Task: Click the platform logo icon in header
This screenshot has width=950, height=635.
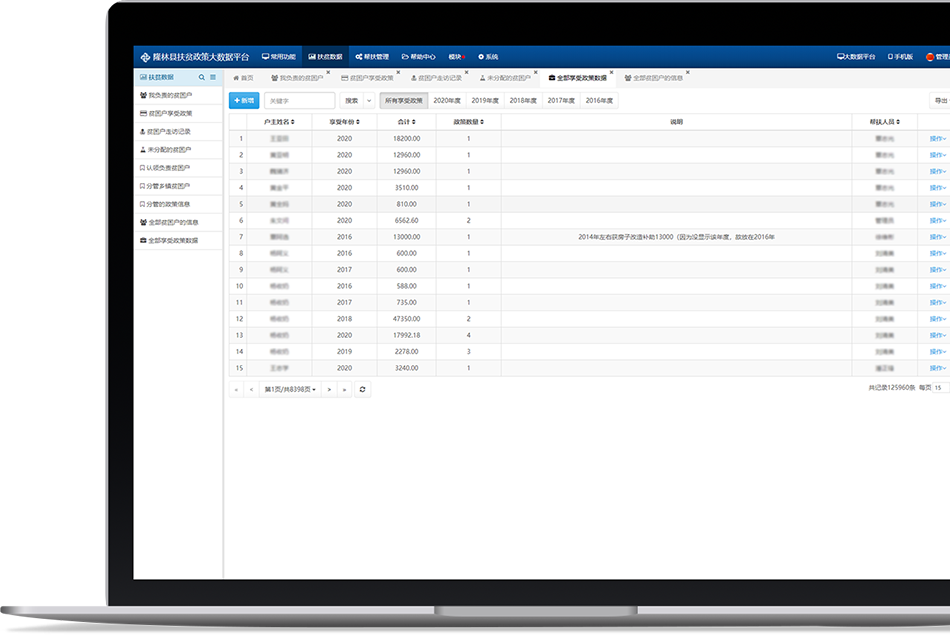Action: pos(145,58)
